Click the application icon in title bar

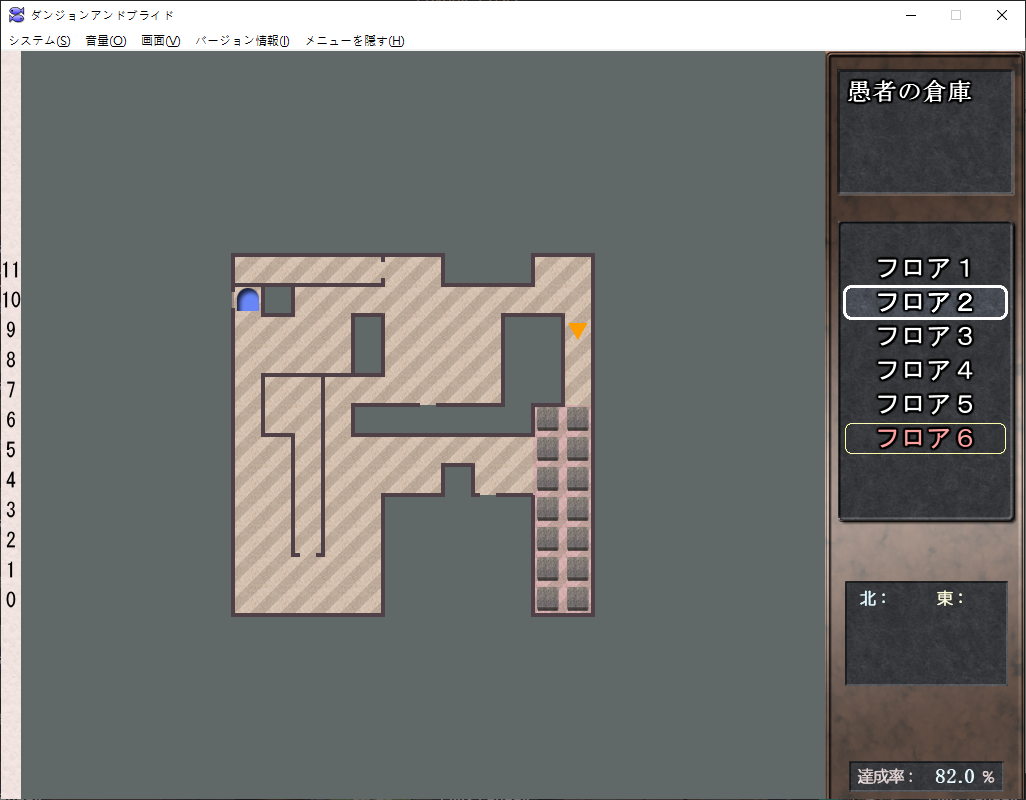click(x=16, y=14)
